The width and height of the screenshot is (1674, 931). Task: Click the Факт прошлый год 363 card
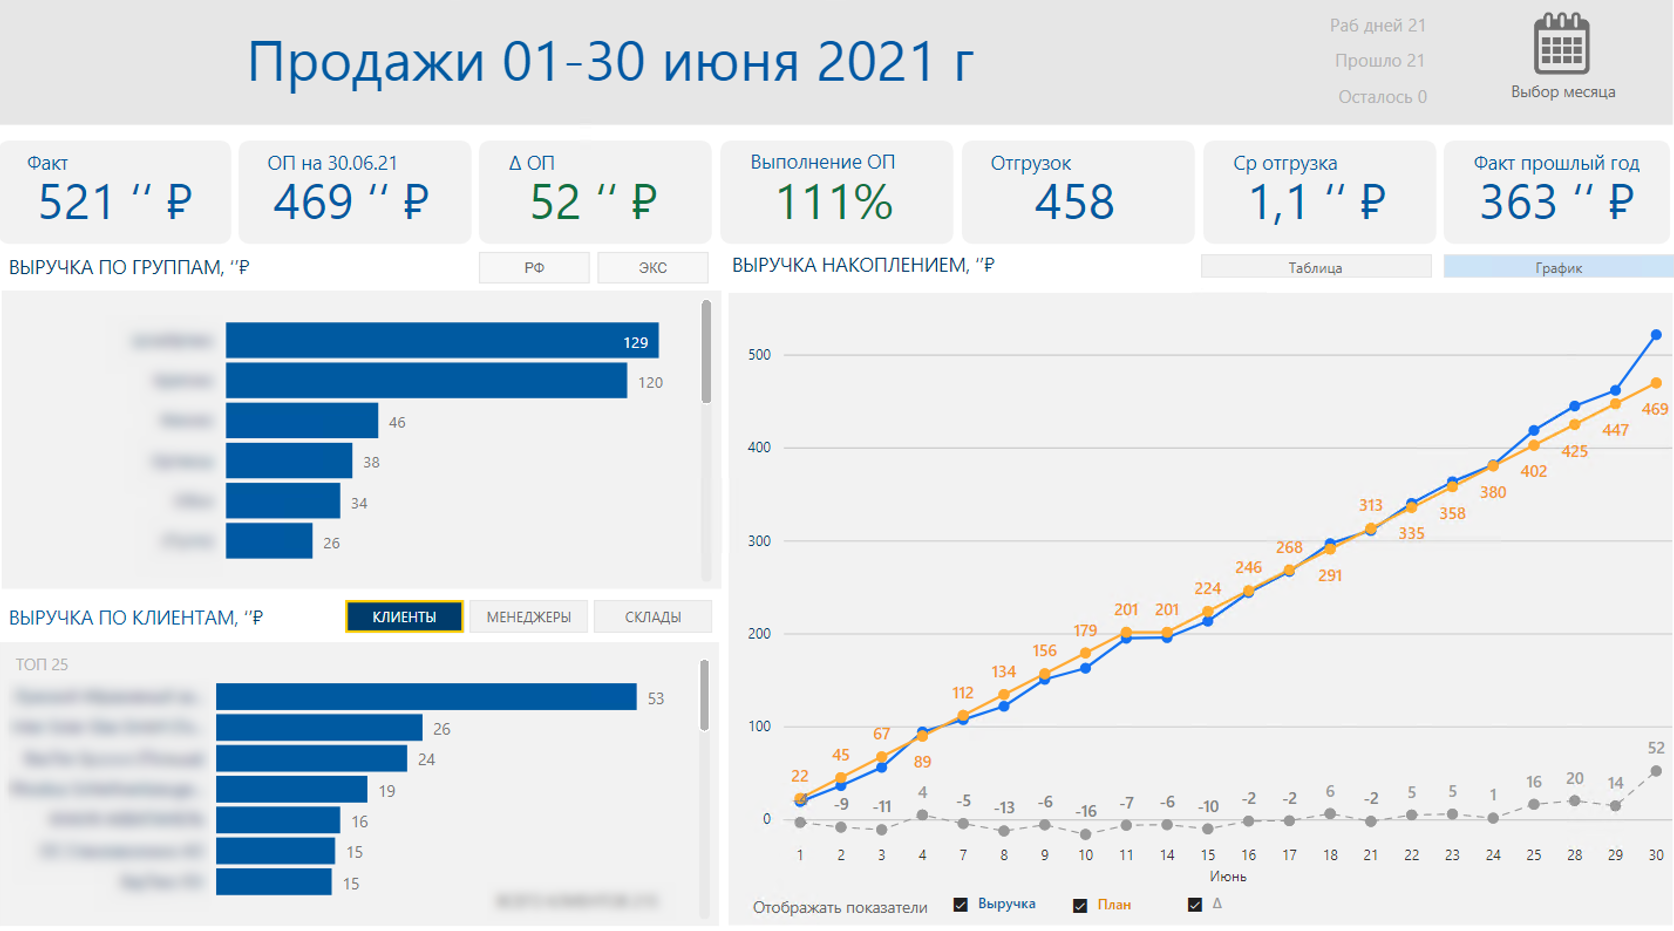click(x=1557, y=191)
